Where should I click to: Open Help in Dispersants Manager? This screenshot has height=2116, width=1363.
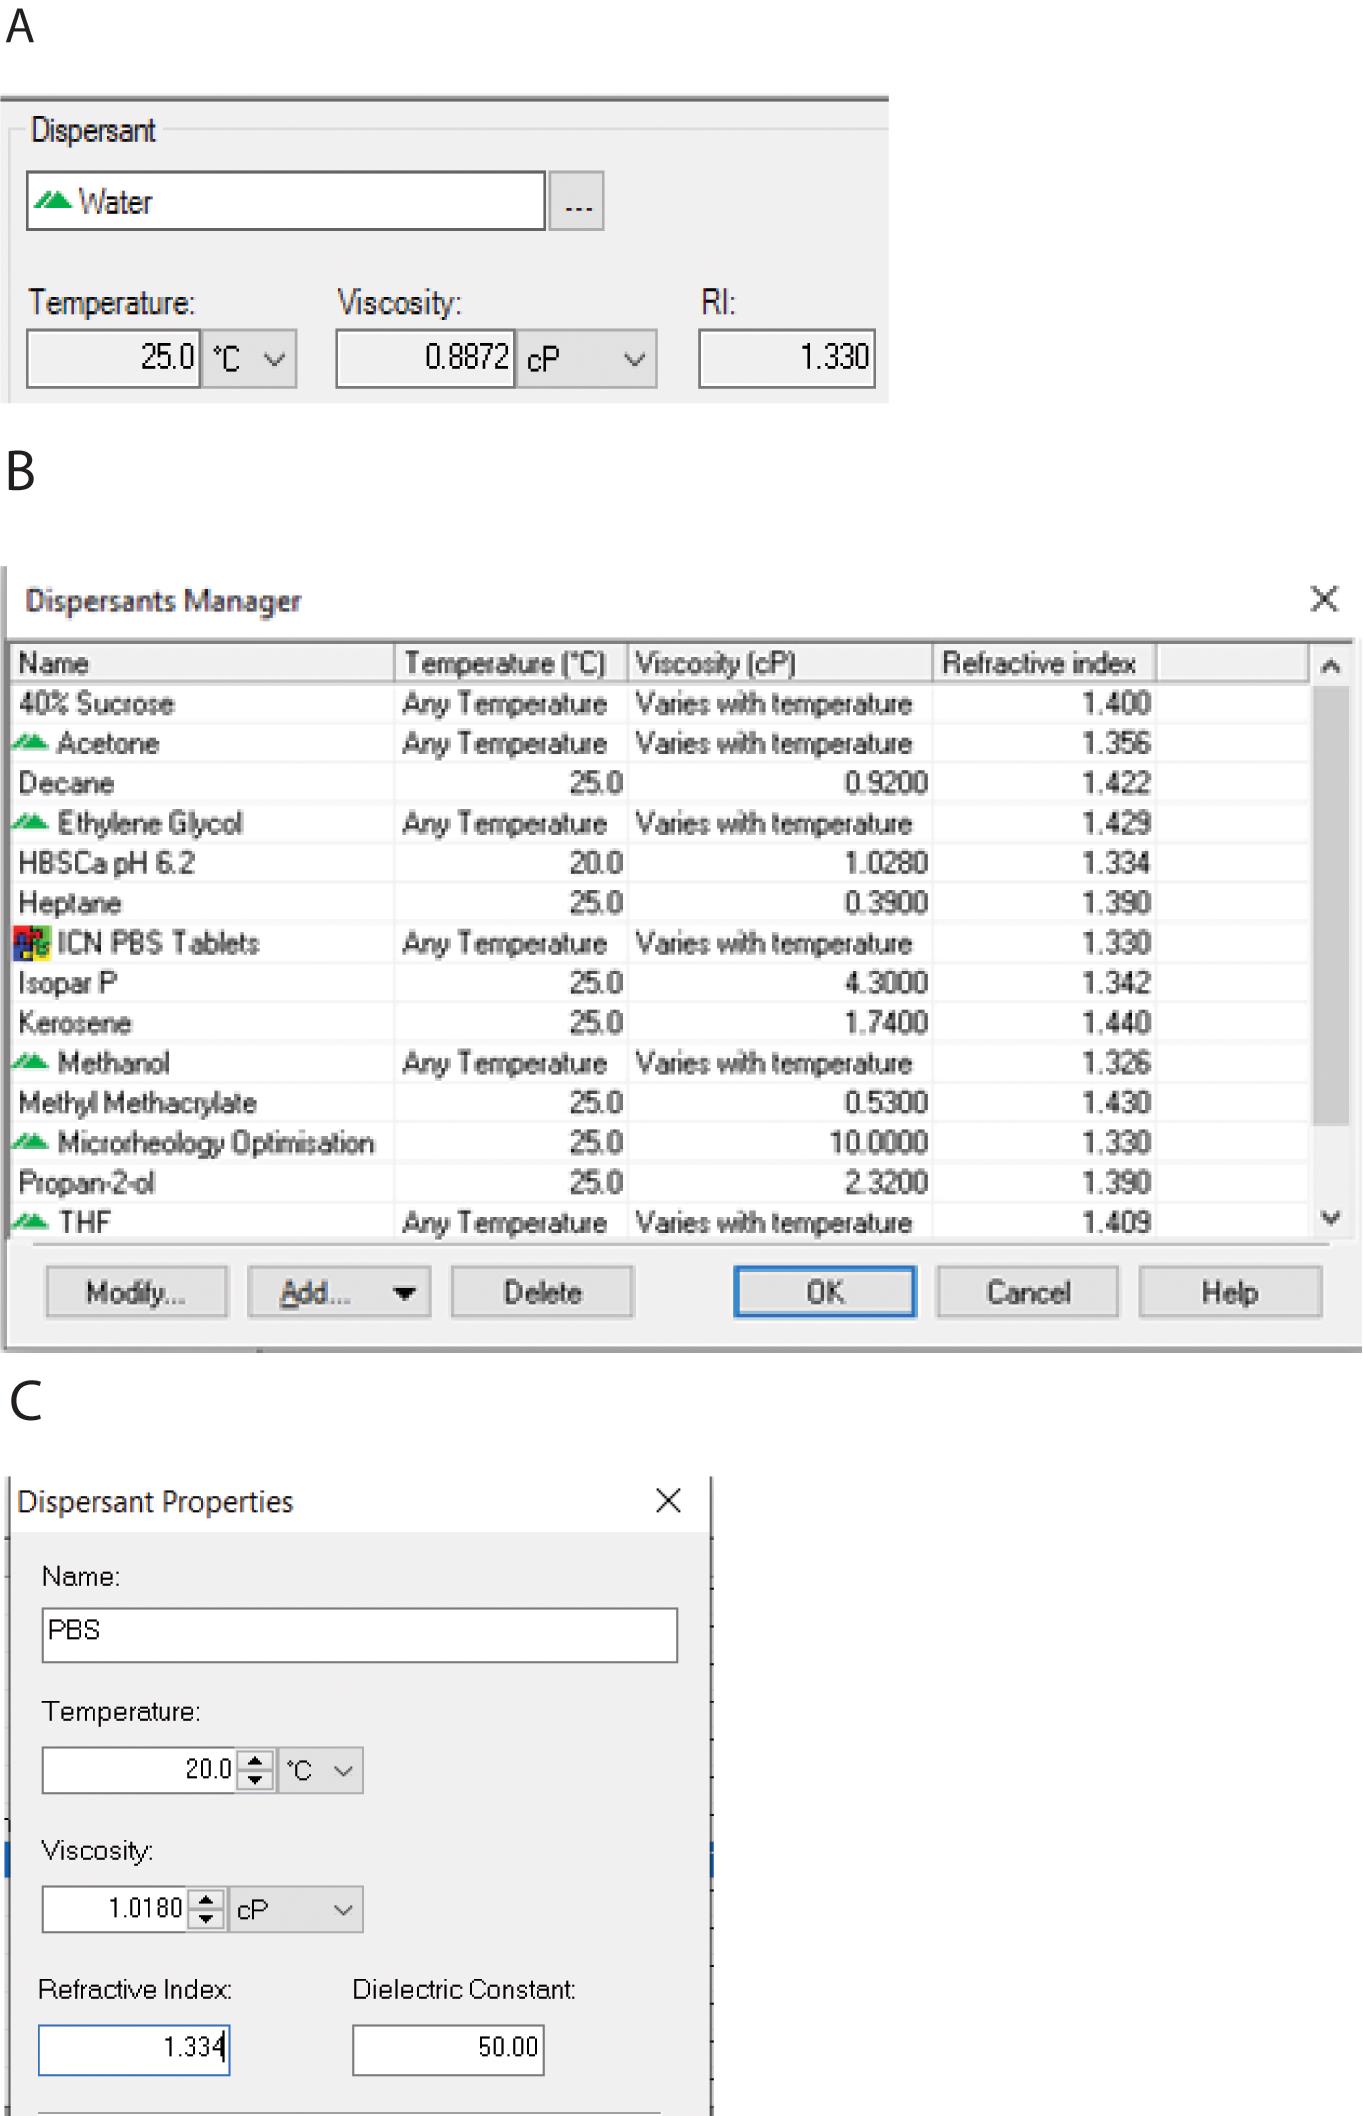coord(1230,1292)
